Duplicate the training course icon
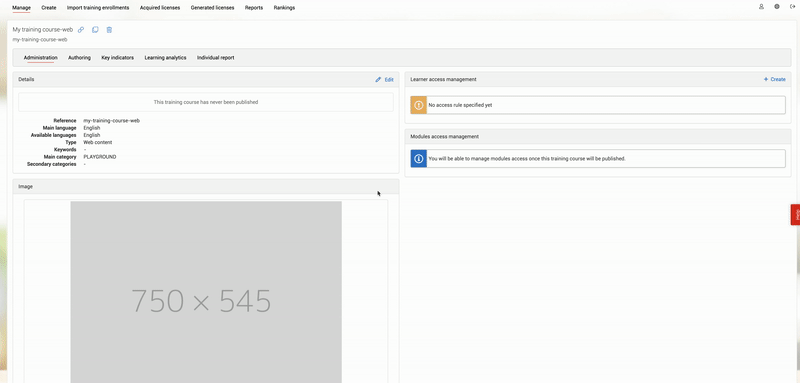The height and width of the screenshot is (383, 800). coord(95,30)
